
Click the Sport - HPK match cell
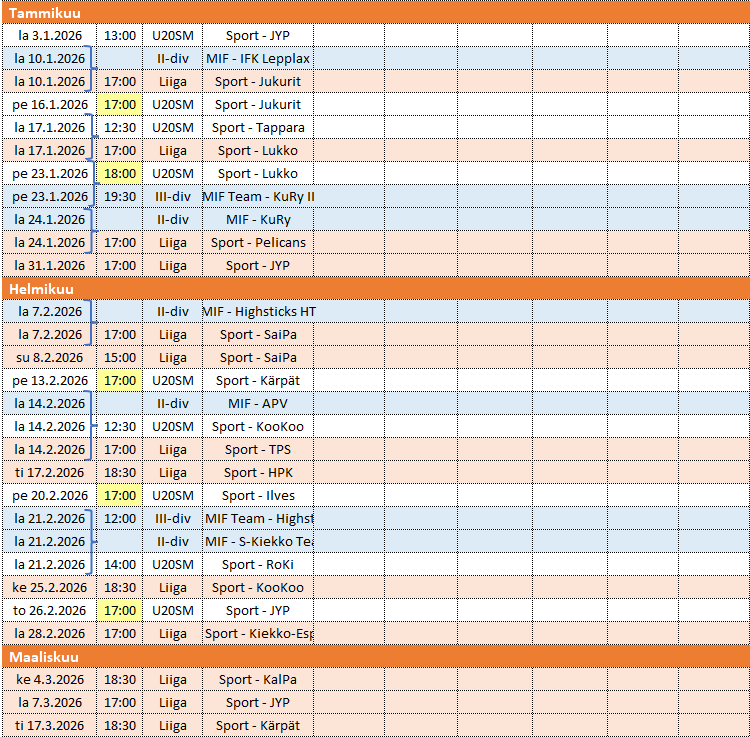(258, 472)
